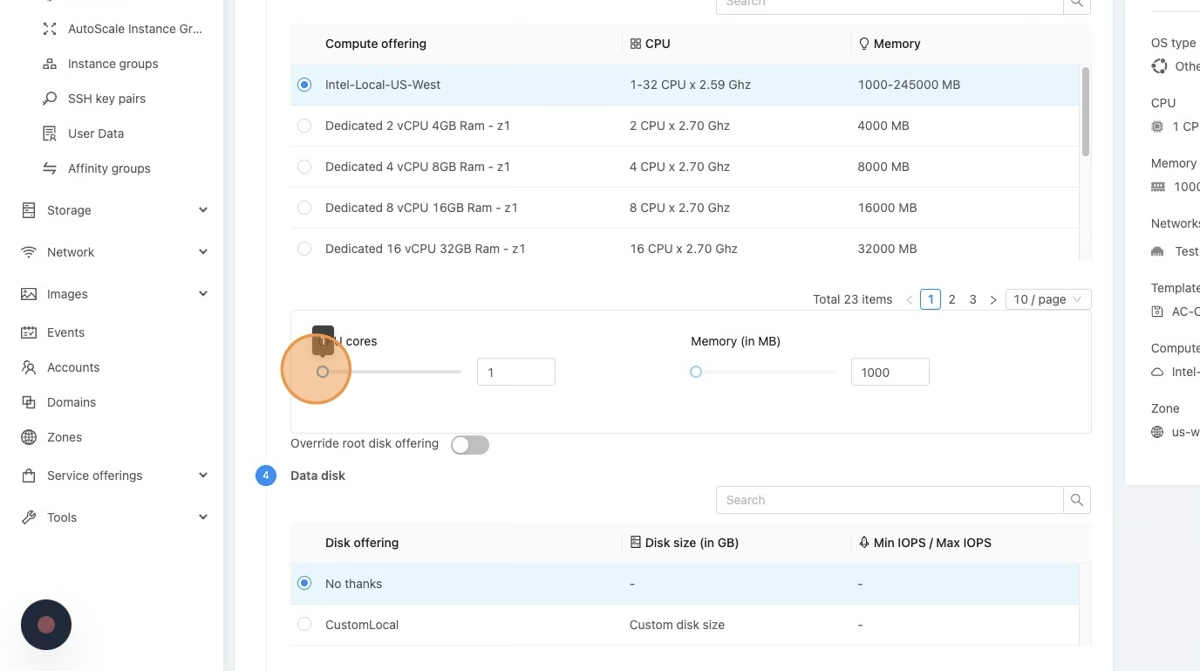Expand the Storage sidebar menu

click(112, 211)
